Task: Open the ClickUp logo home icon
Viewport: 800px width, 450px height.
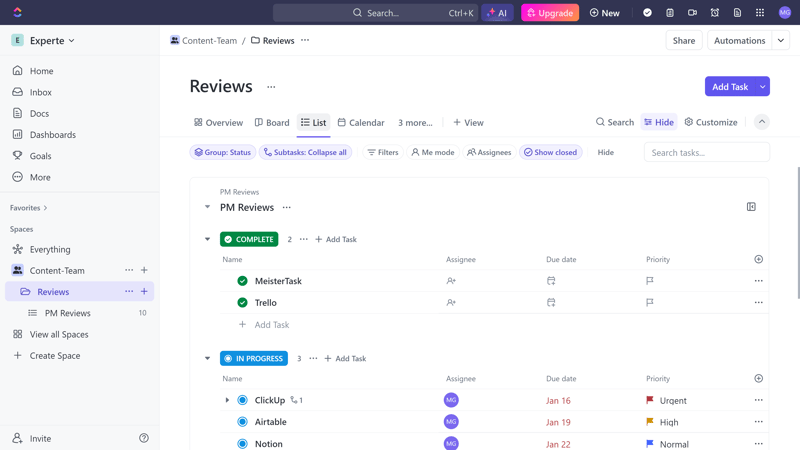Action: tap(17, 12)
